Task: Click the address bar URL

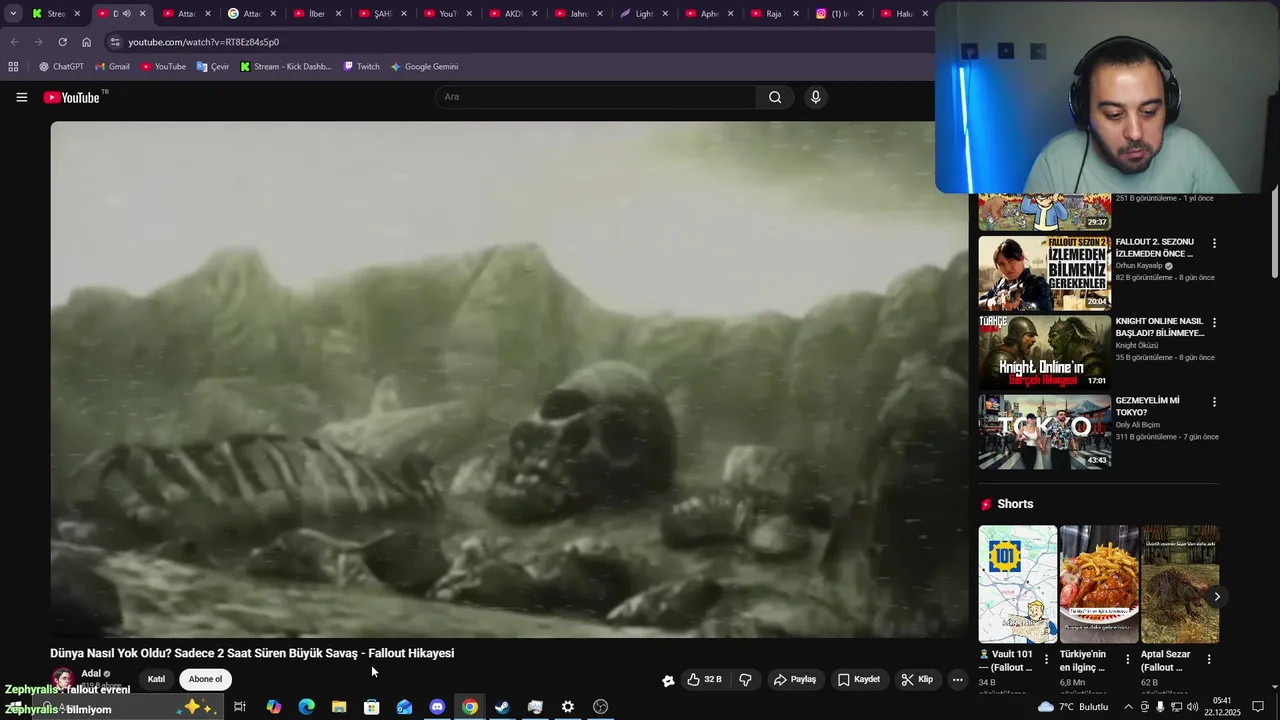Action: [204, 42]
